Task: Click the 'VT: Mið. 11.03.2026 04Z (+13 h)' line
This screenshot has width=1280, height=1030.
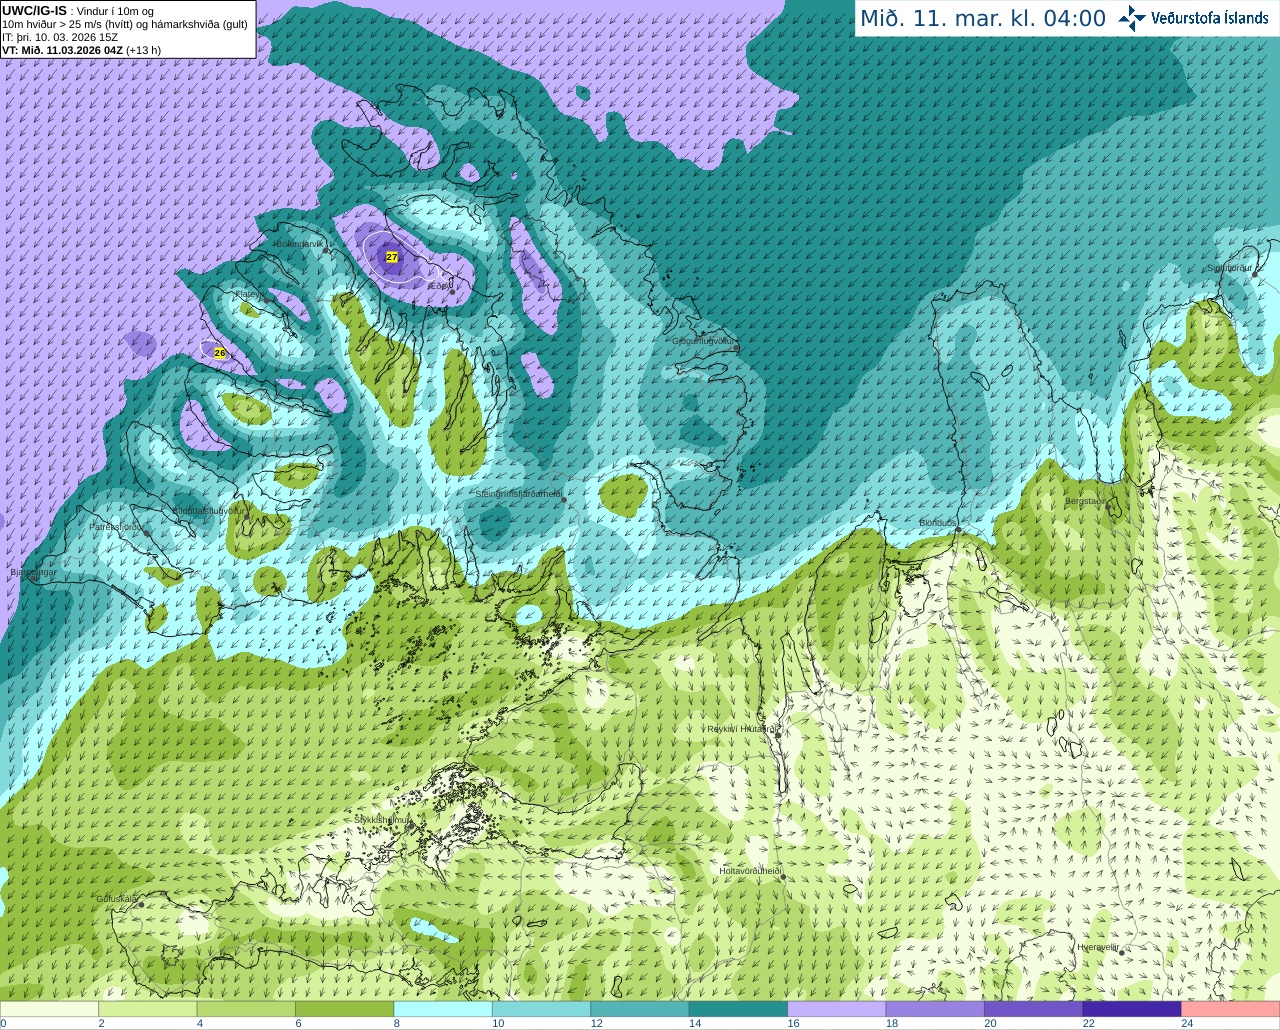Action: (82, 50)
